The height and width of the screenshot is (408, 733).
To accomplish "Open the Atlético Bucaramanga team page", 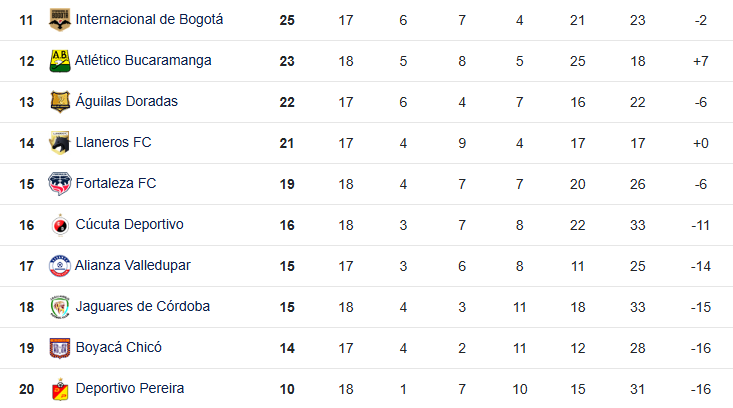I will (143, 60).
